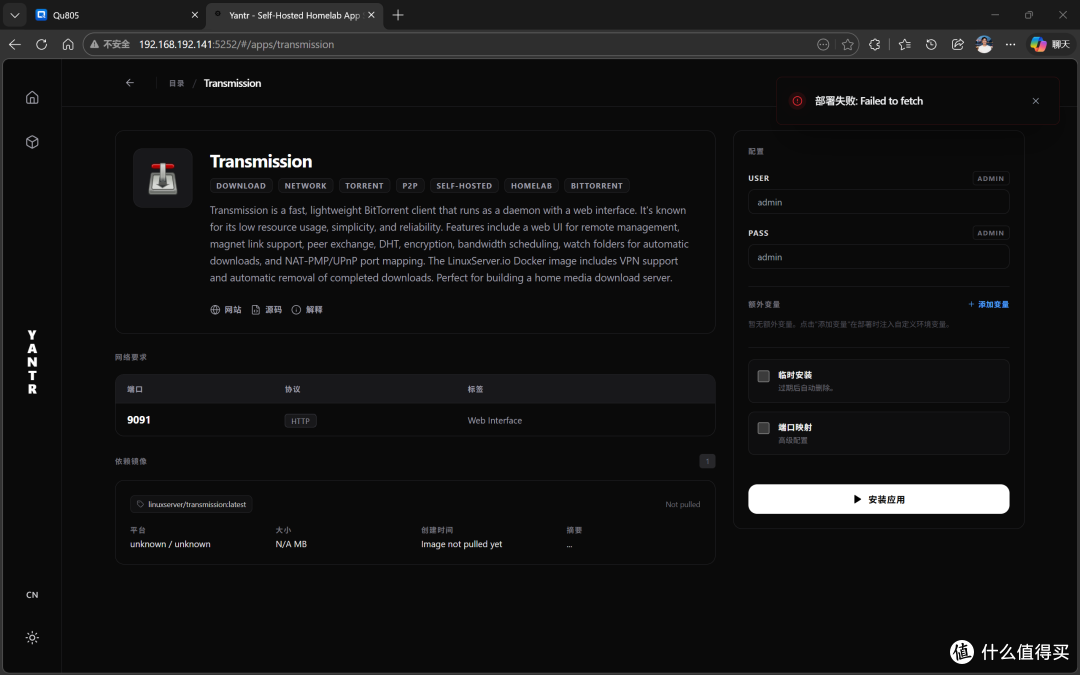
Task: Open the tab actions dropdown chevron
Action: 14,15
